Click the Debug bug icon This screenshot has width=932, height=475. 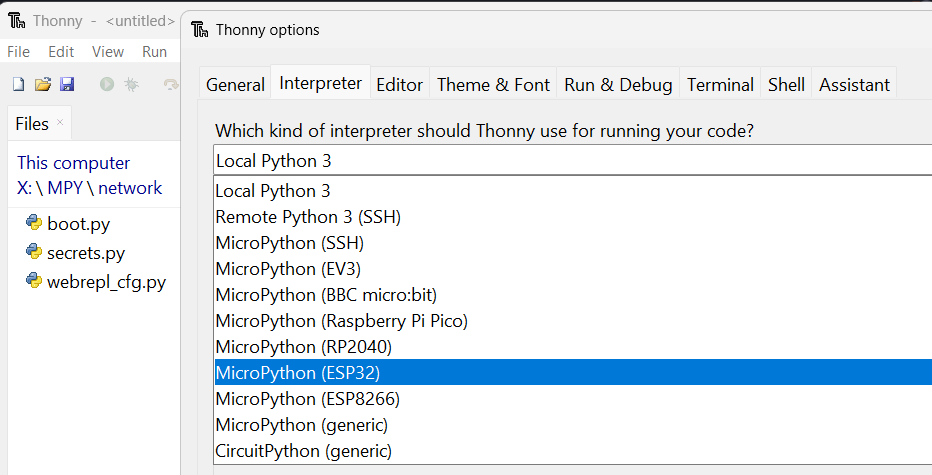click(x=131, y=85)
